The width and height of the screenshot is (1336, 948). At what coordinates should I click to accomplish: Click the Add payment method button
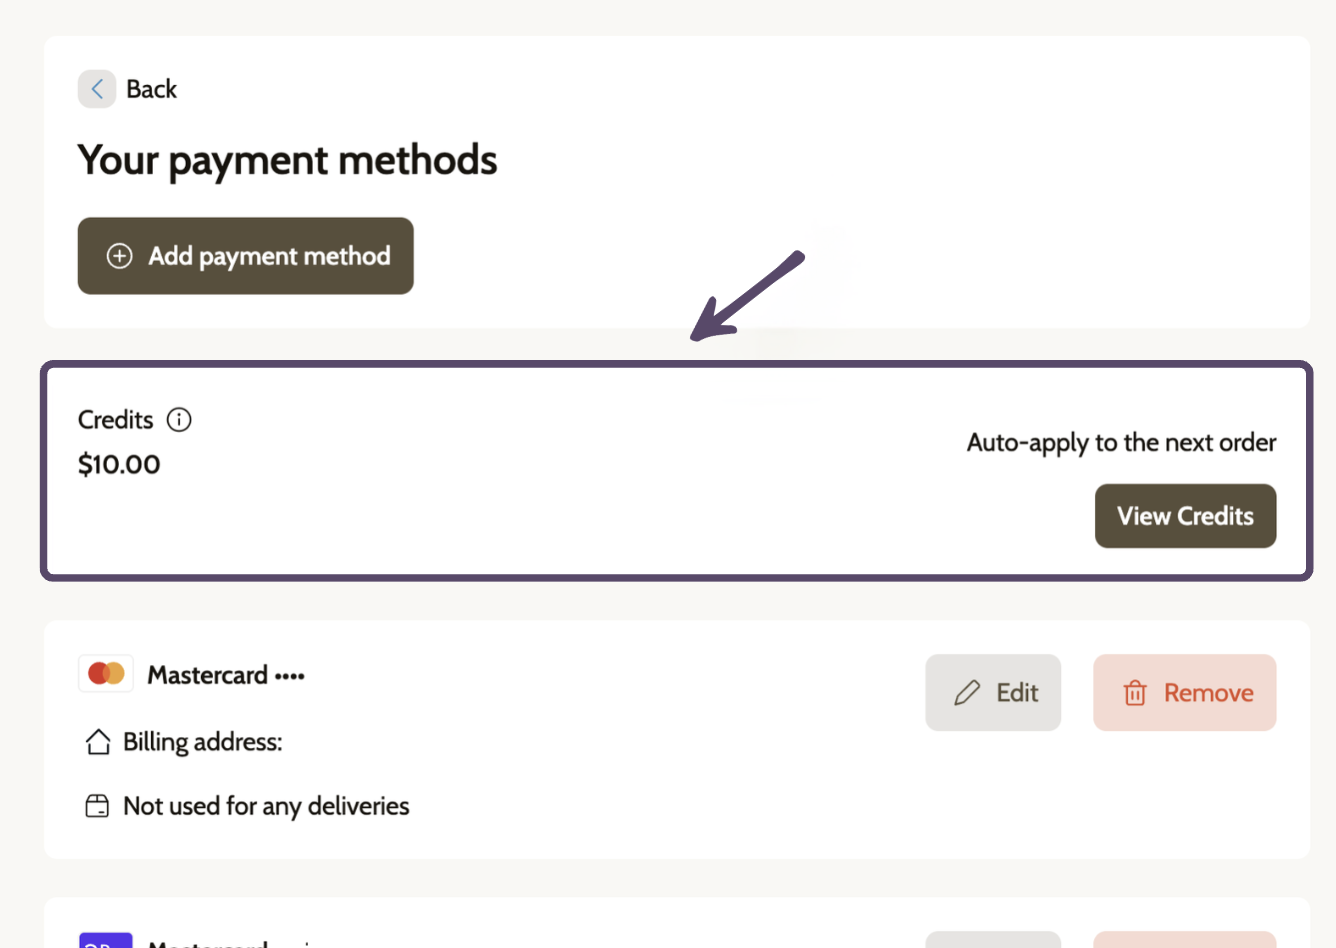pyautogui.click(x=246, y=256)
